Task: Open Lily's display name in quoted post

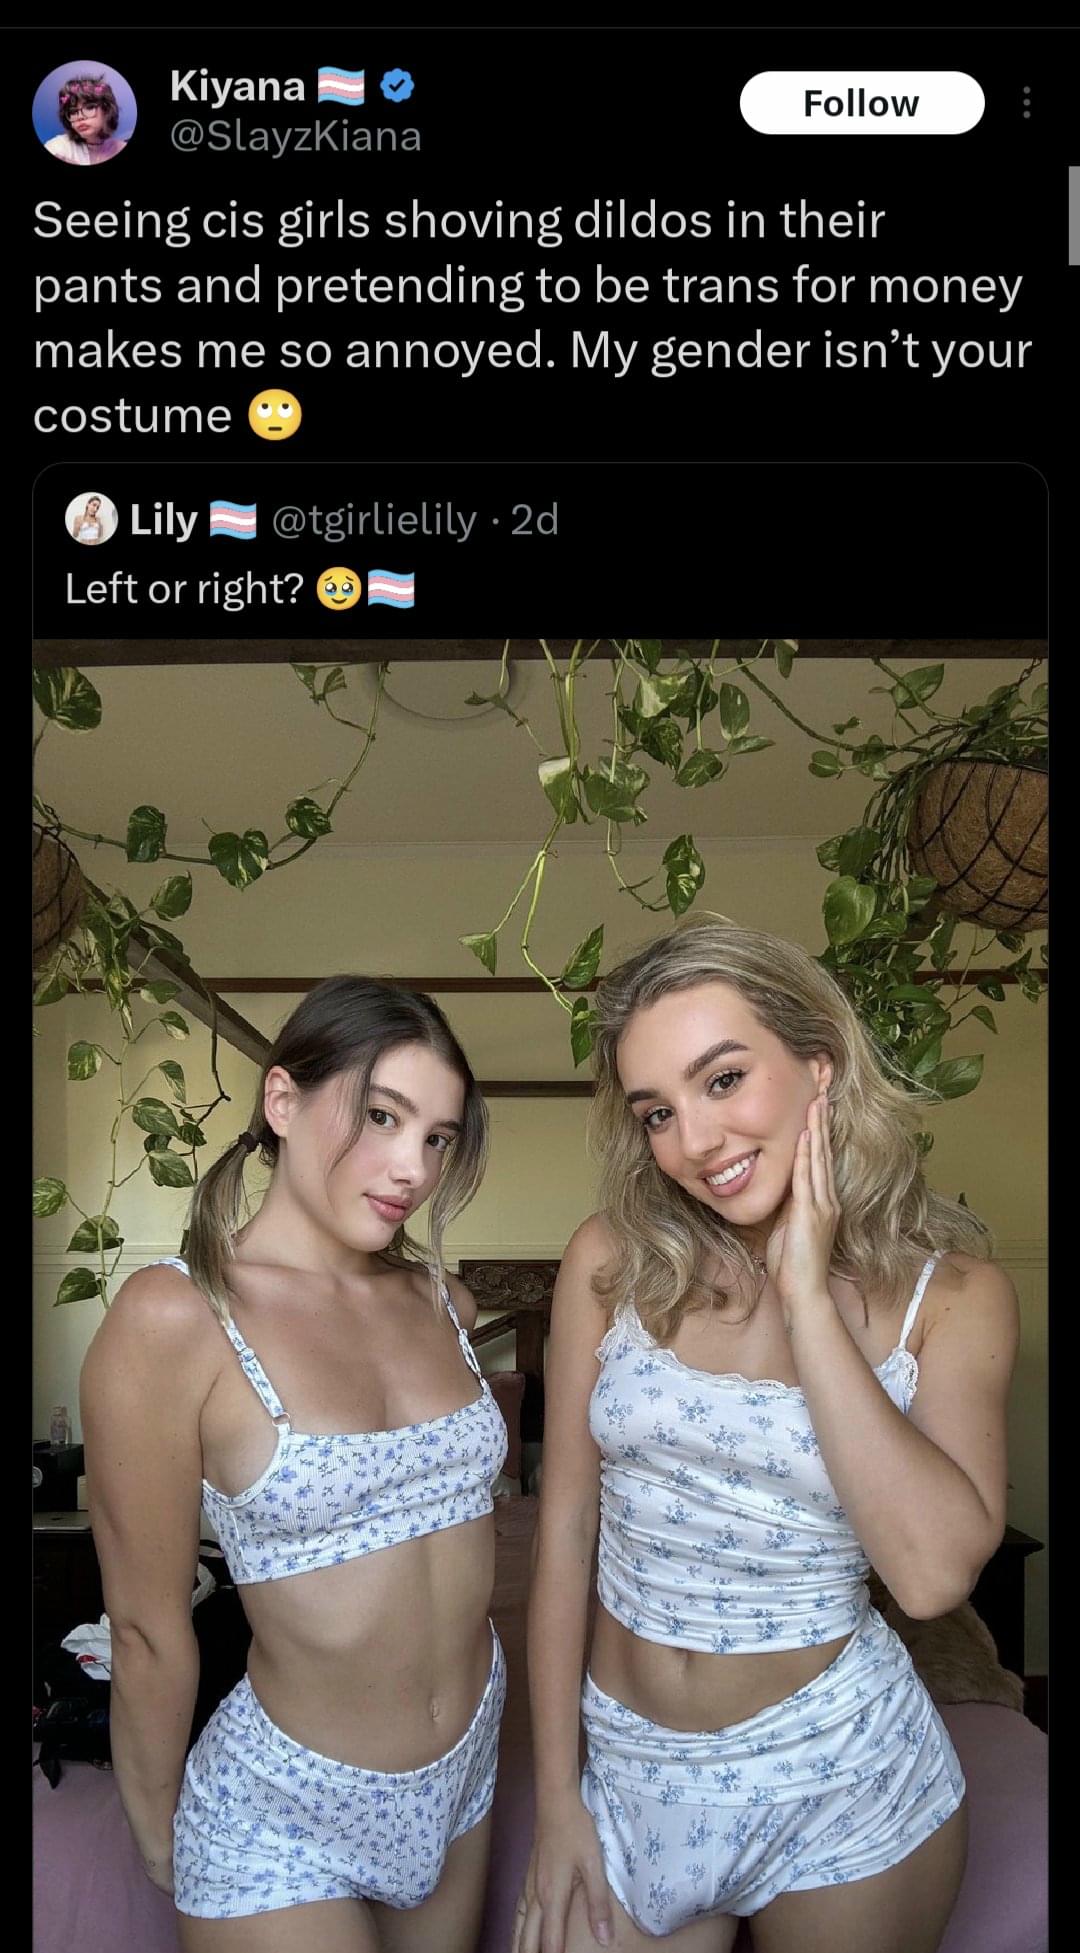Action: click(x=164, y=520)
